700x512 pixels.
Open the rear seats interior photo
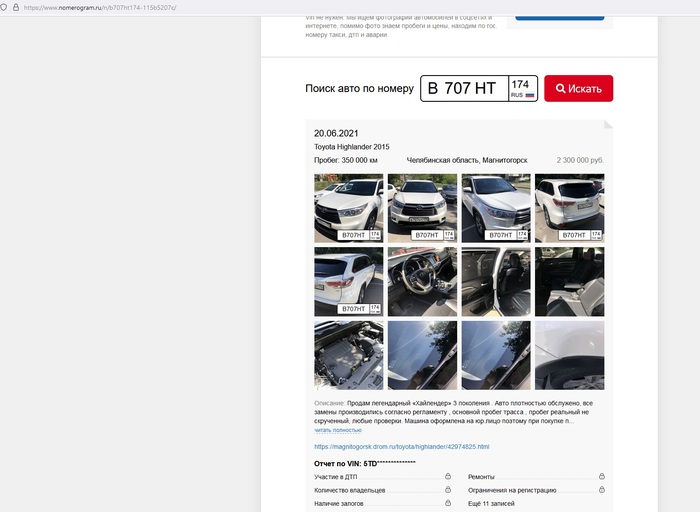click(x=570, y=282)
